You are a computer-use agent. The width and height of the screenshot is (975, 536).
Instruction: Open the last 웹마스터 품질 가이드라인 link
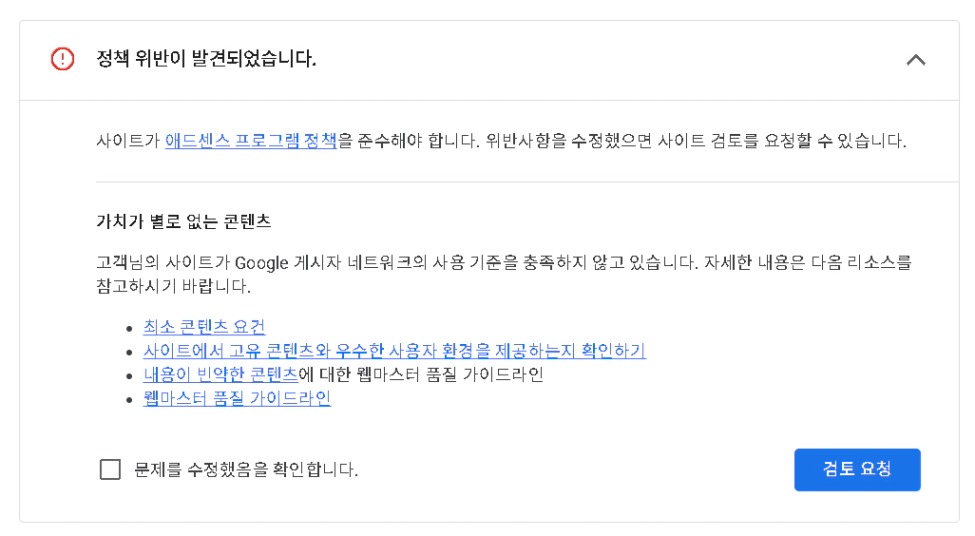tap(237, 399)
